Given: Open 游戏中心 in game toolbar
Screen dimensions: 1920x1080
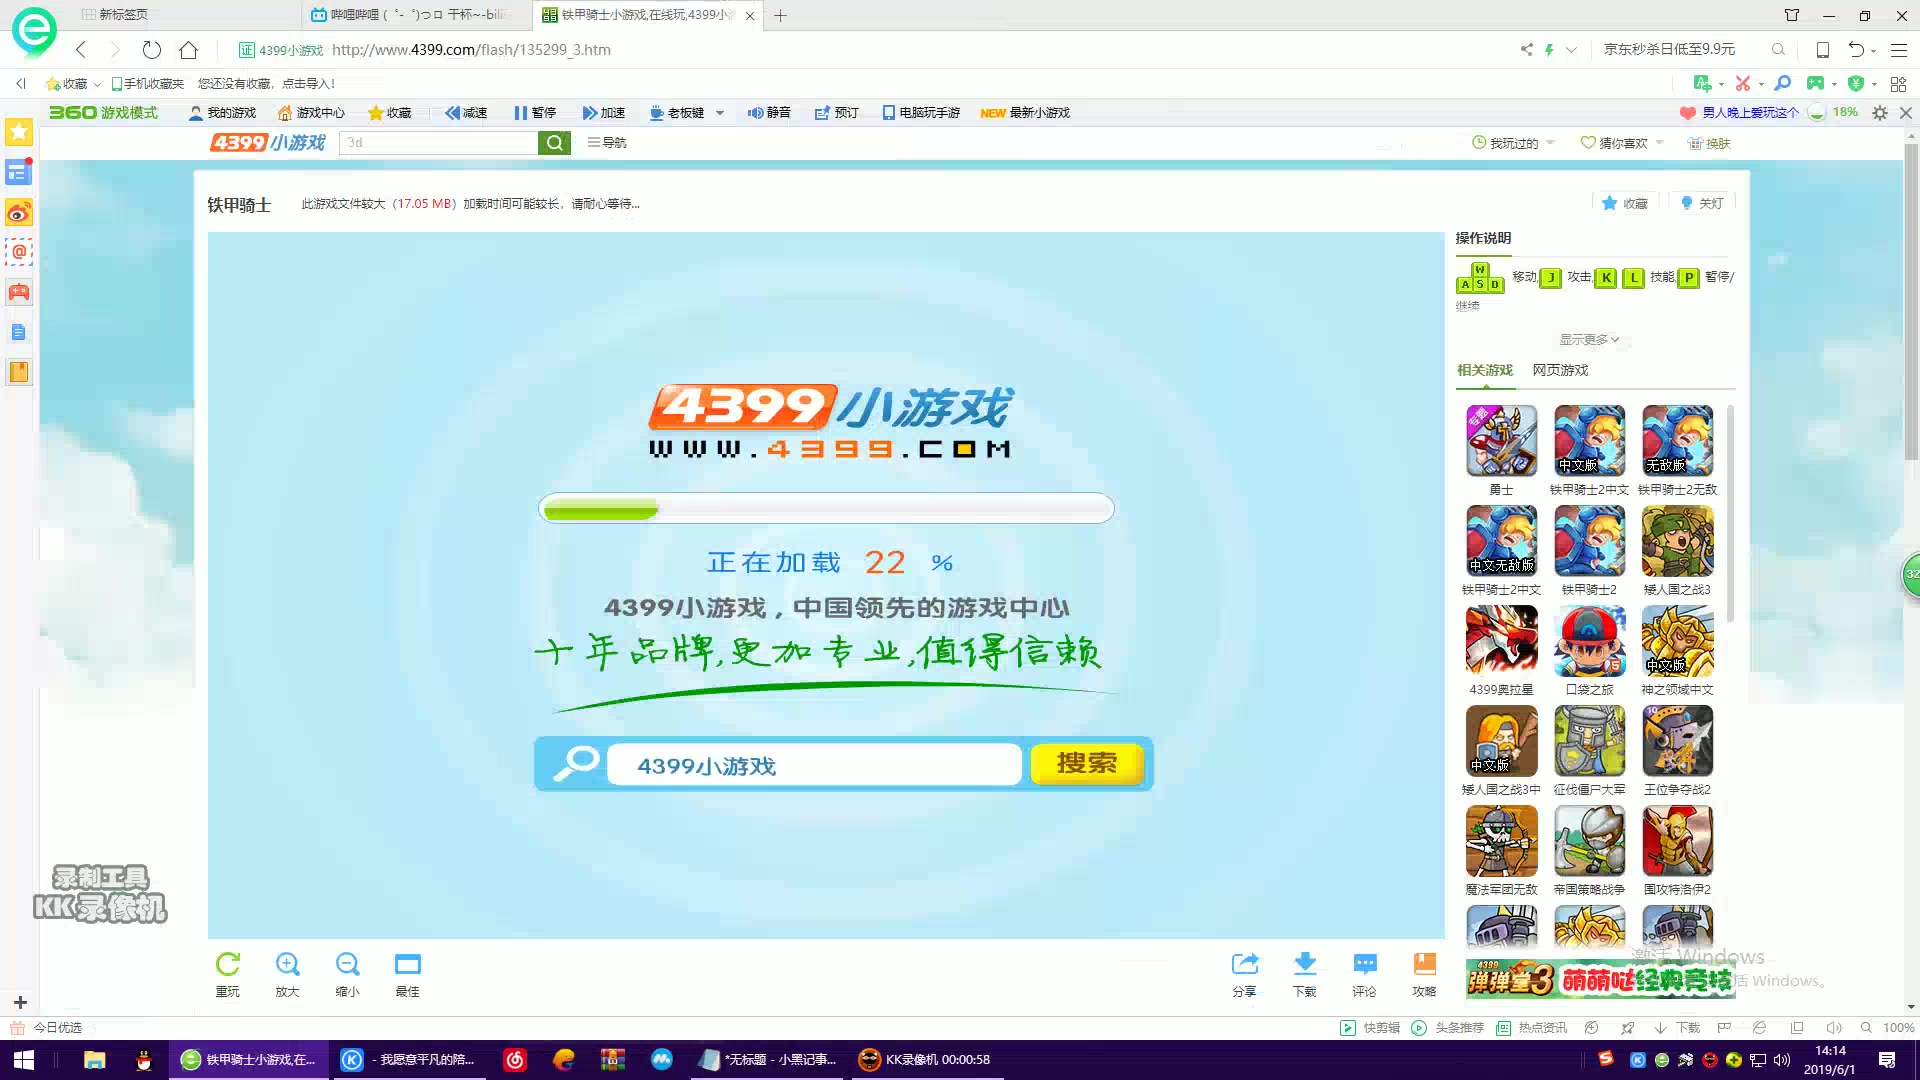Looking at the screenshot, I should click(311, 113).
